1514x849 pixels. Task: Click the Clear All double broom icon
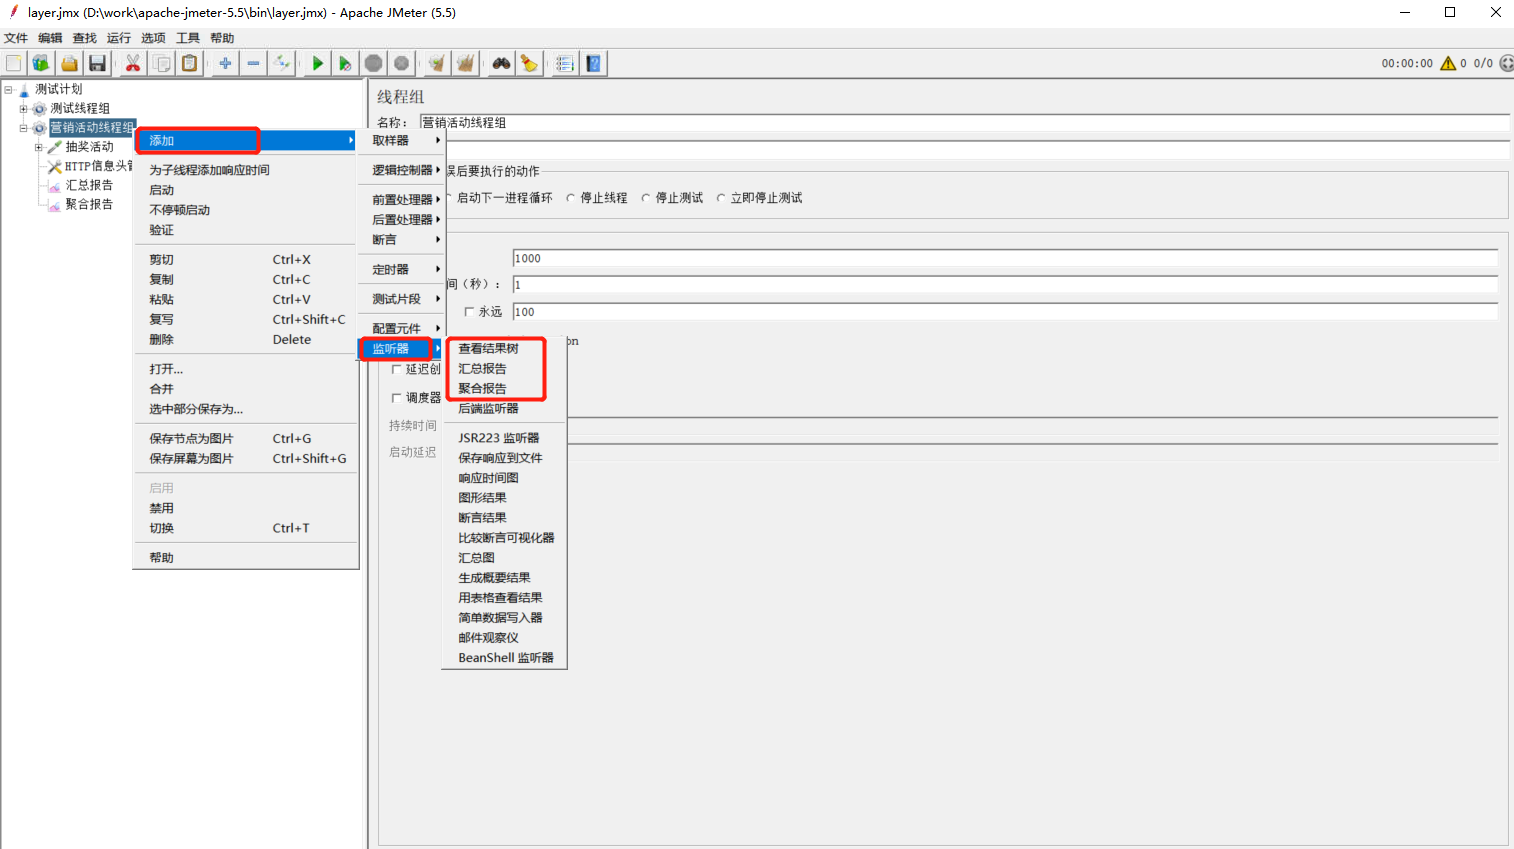[465, 63]
